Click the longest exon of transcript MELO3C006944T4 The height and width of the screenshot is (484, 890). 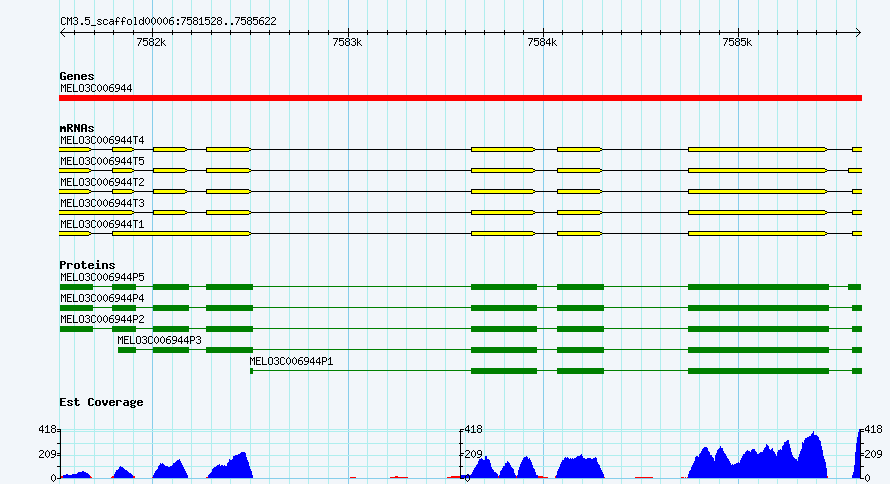[x=757, y=149]
